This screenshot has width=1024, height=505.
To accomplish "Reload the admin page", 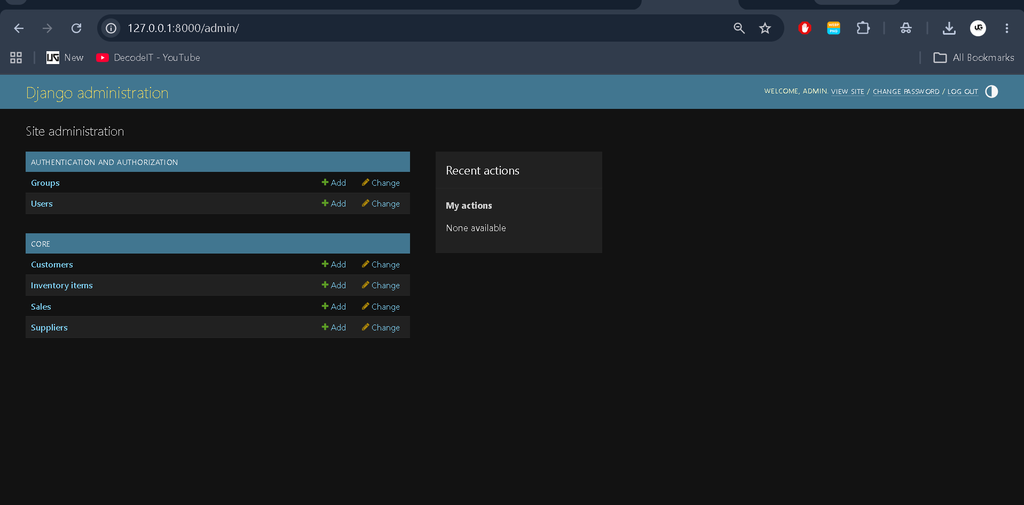I will tap(76, 28).
